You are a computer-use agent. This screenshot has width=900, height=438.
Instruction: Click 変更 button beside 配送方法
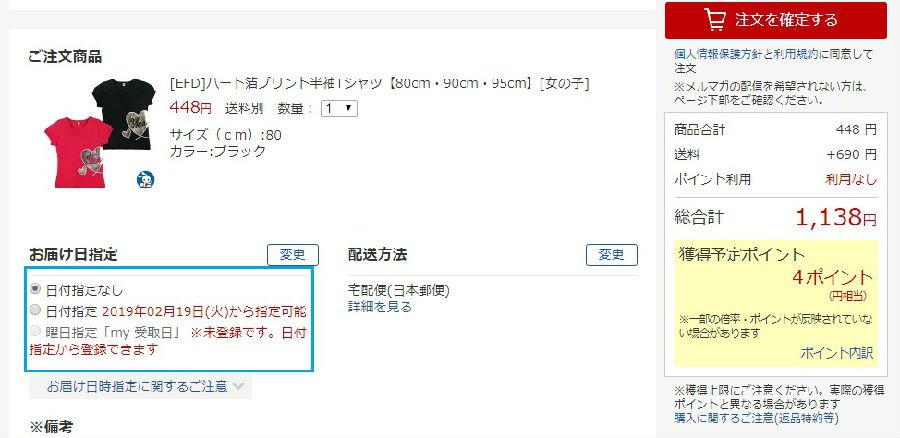point(612,255)
